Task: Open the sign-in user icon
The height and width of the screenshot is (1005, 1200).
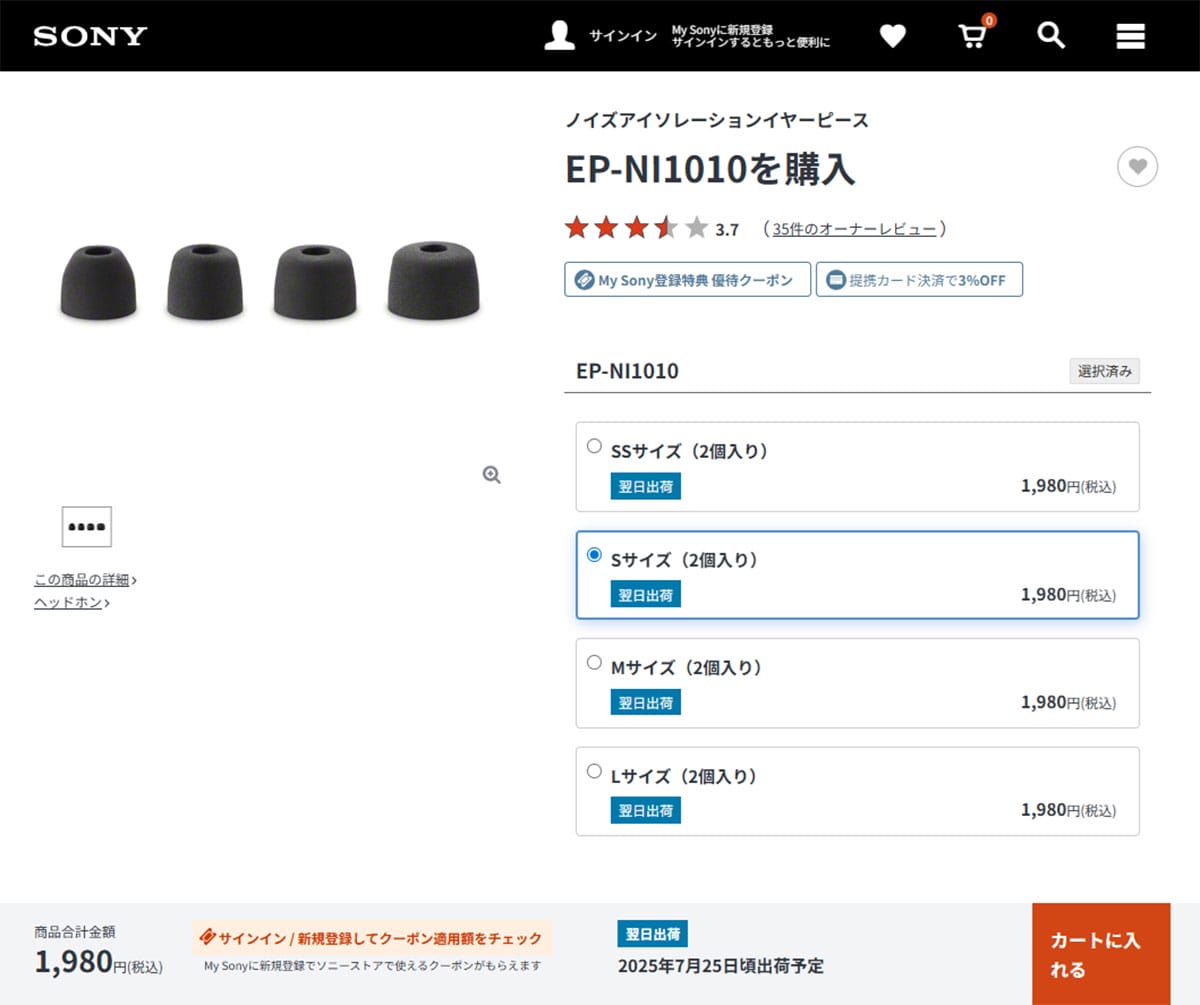Action: click(x=559, y=35)
